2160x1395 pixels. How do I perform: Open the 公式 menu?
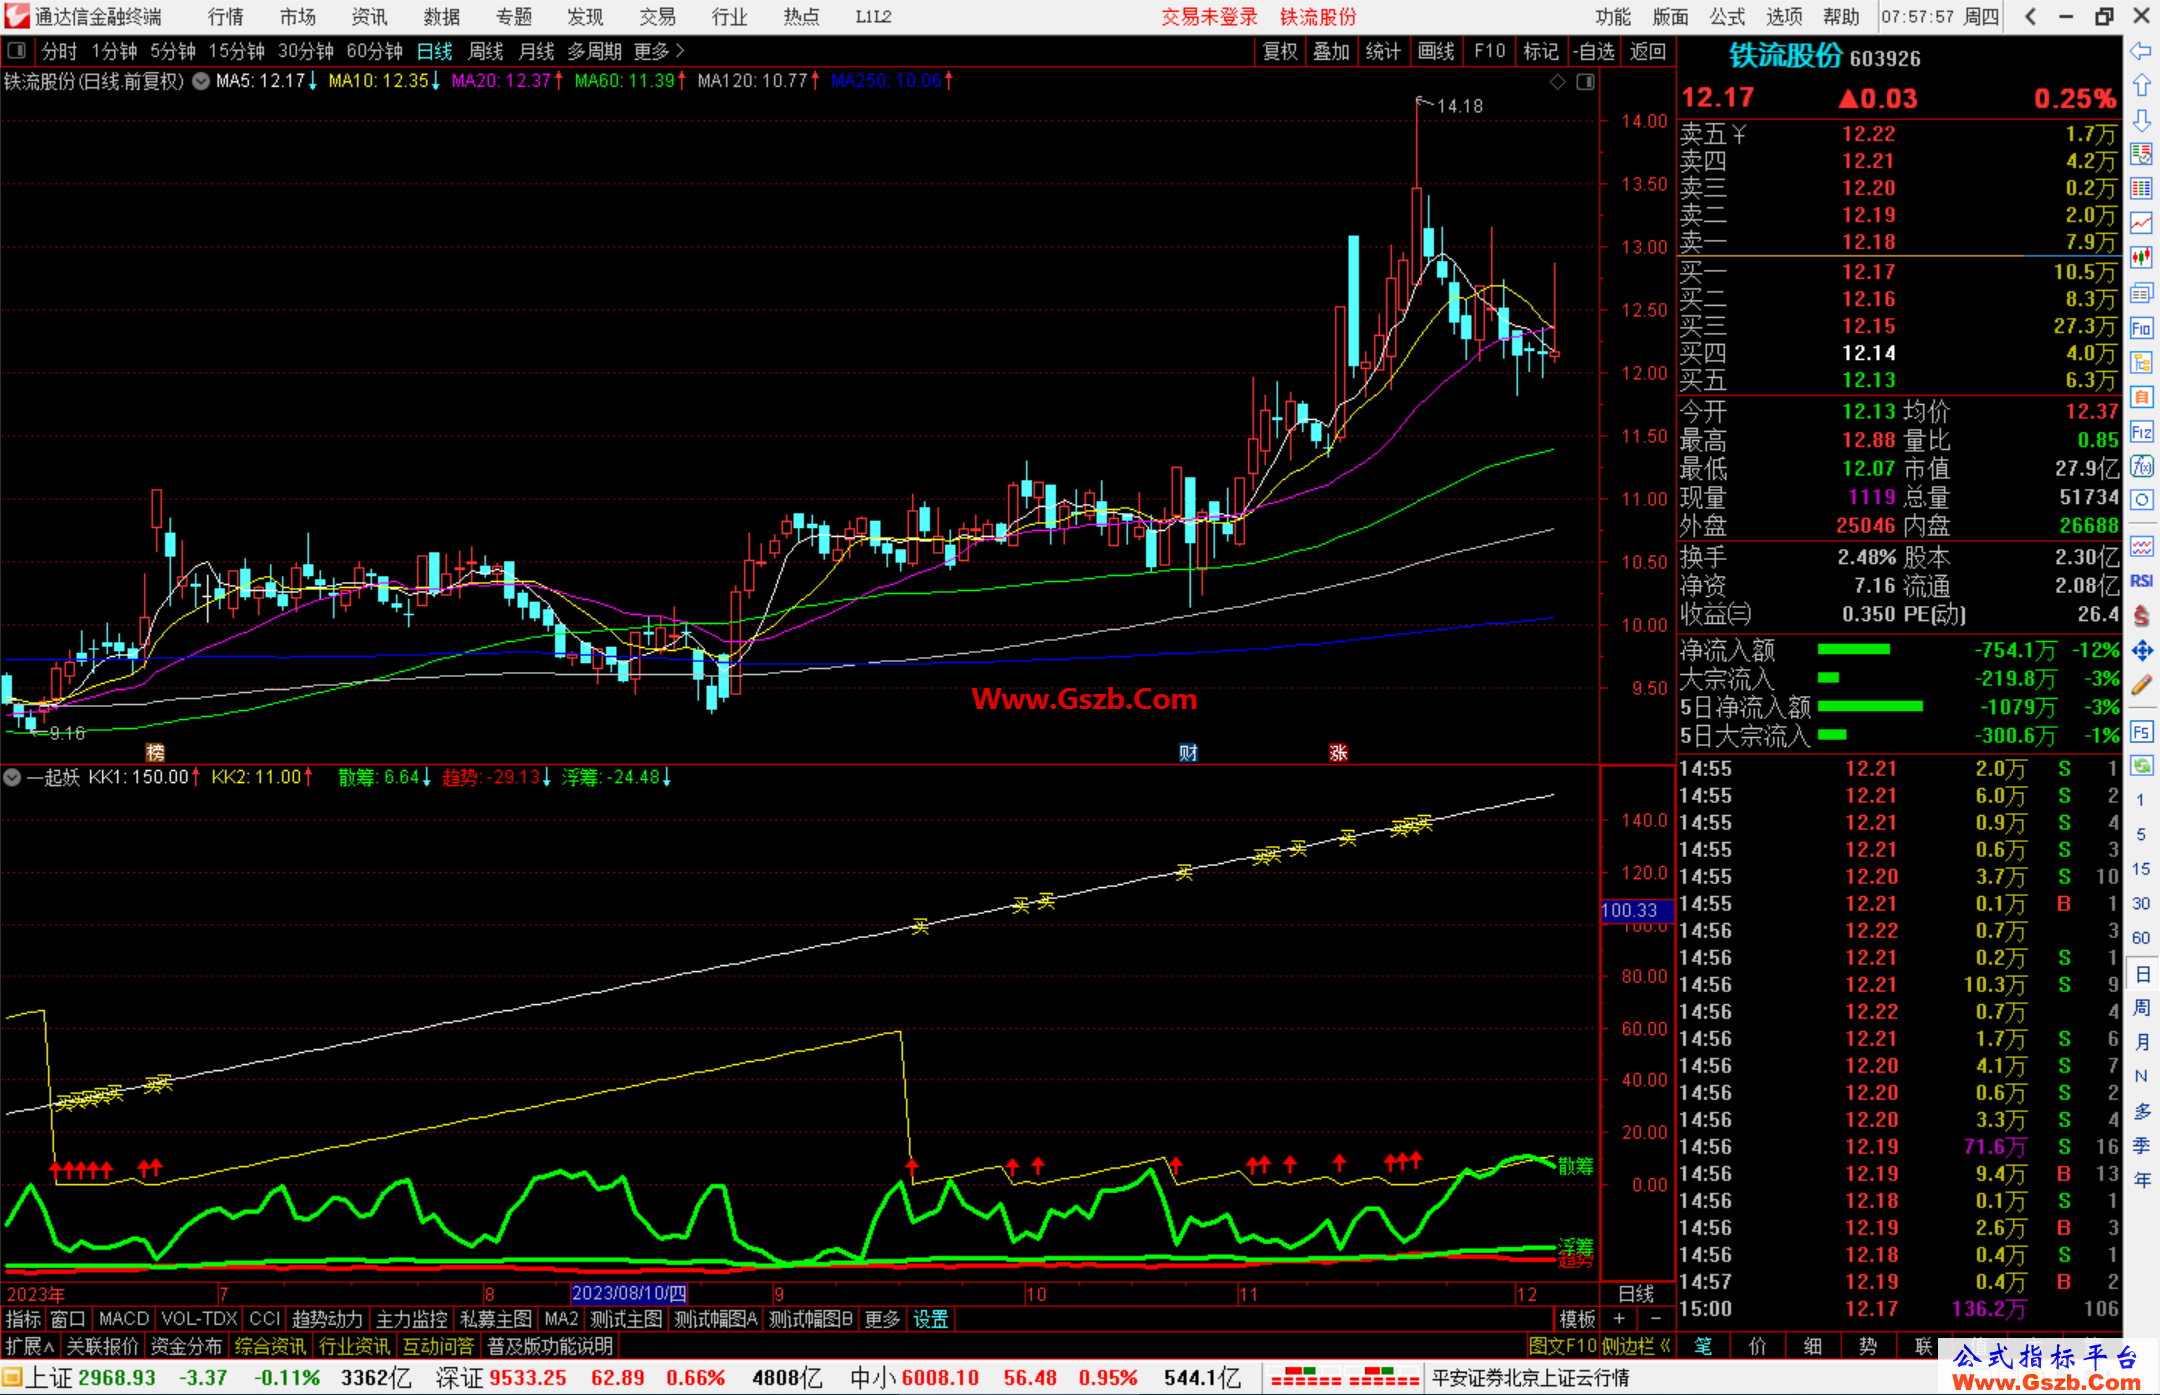point(1727,16)
